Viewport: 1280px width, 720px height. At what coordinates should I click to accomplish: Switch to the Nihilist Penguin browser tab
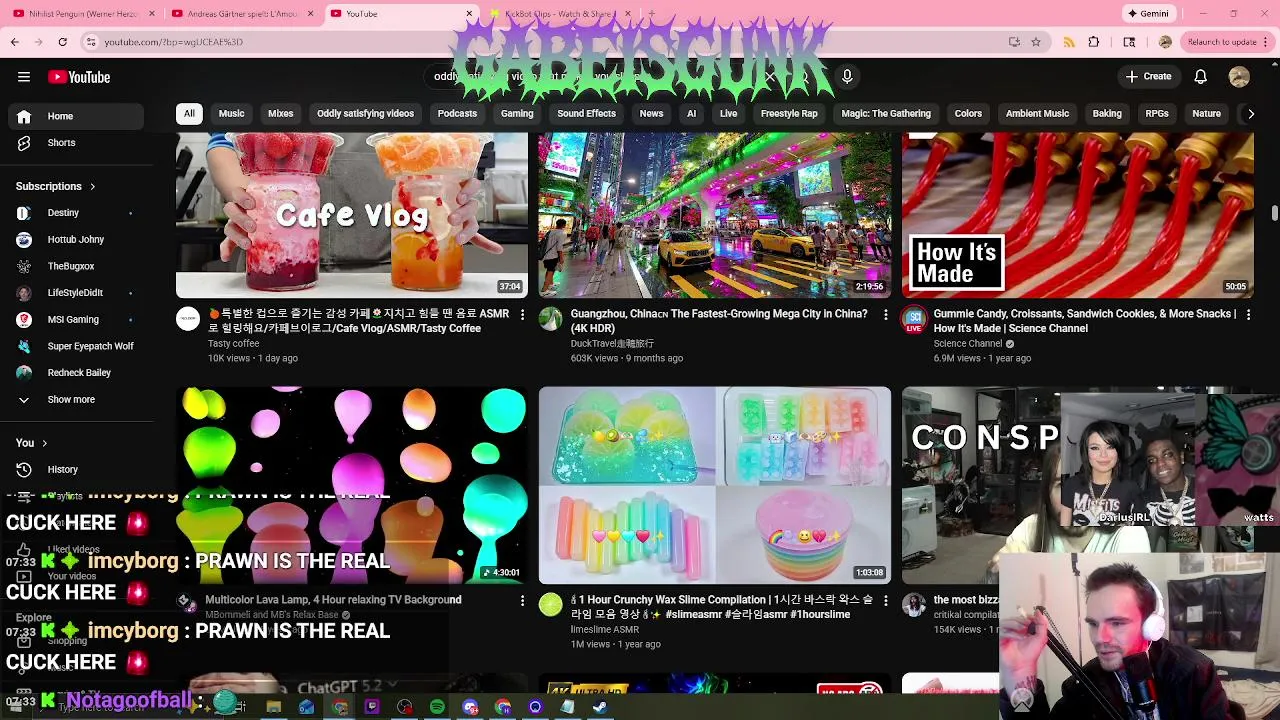coord(84,14)
